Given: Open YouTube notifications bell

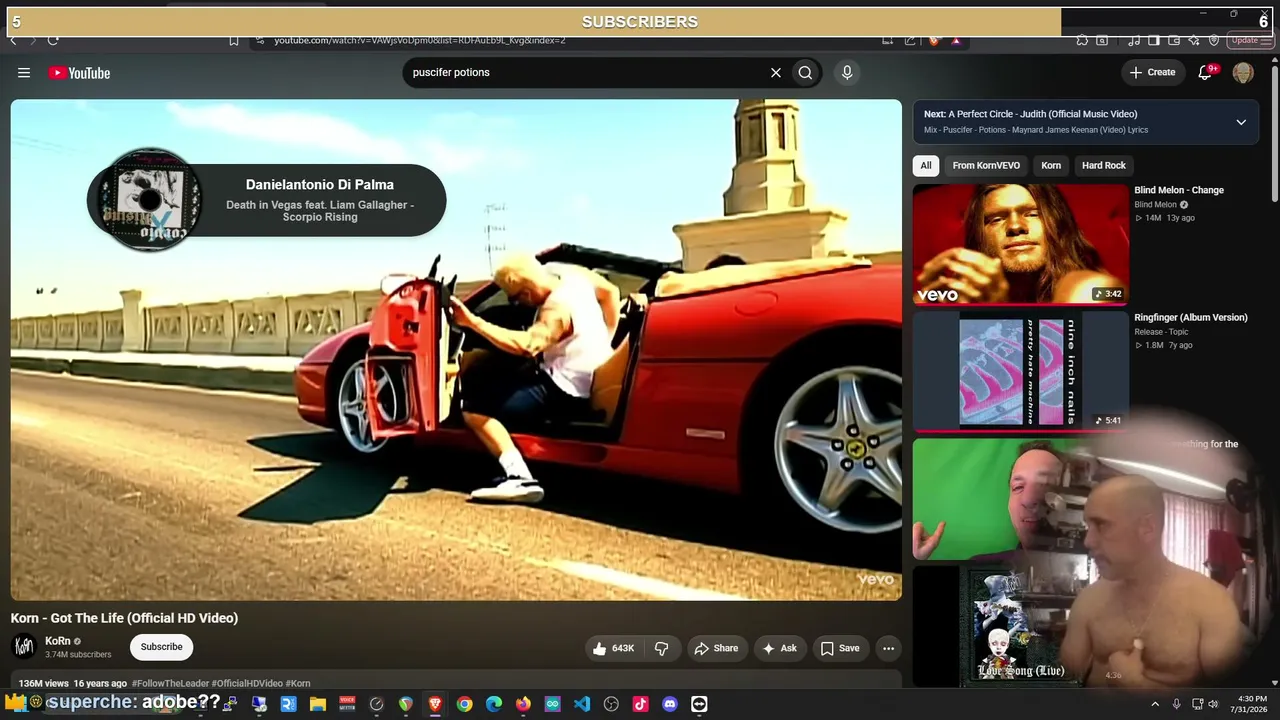Looking at the screenshot, I should (x=1205, y=72).
